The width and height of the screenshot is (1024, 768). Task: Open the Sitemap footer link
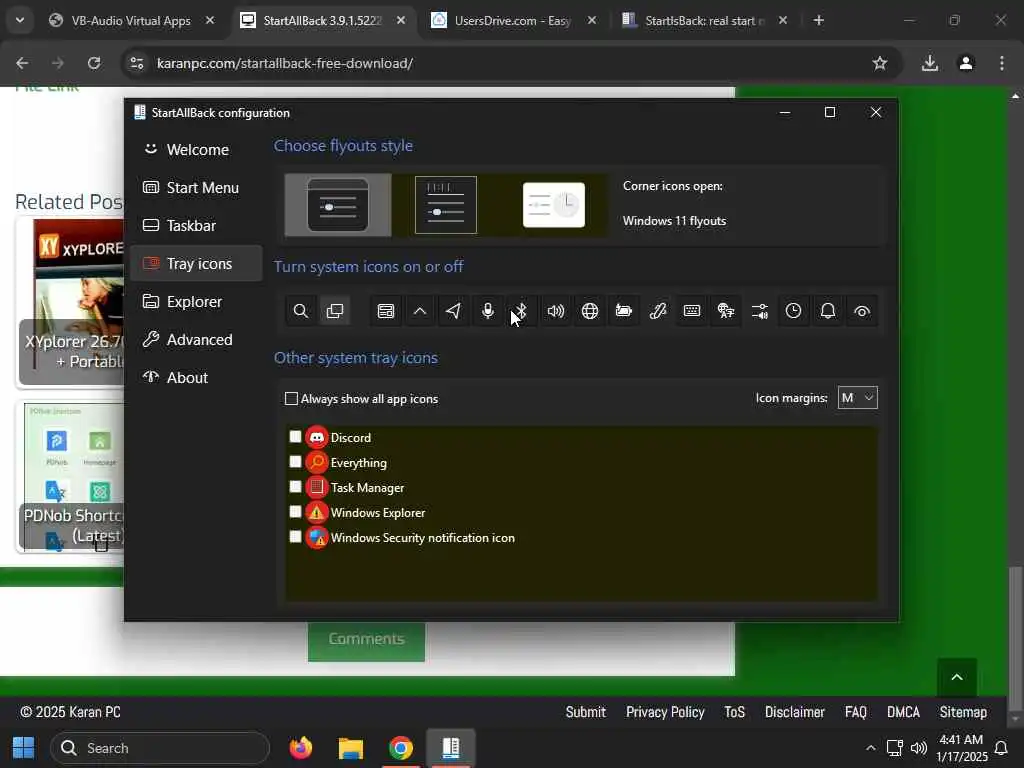tap(963, 712)
